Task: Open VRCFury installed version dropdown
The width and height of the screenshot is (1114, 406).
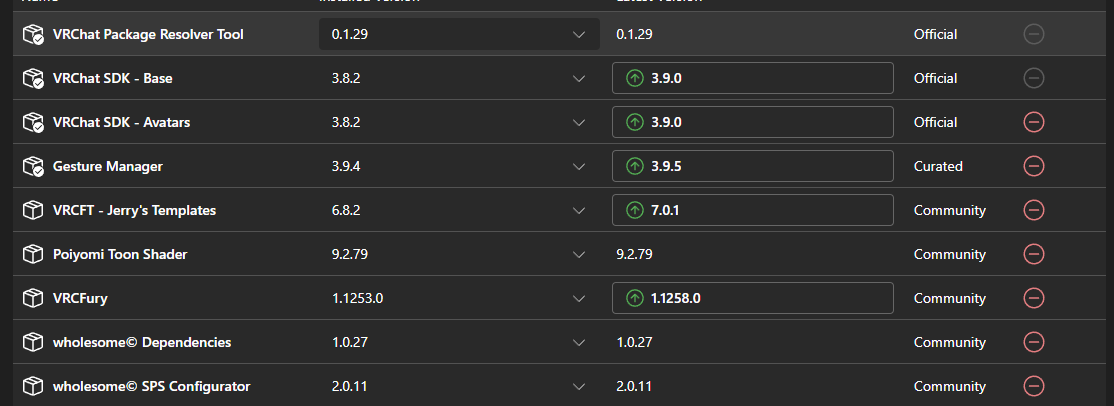Action: pyautogui.click(x=578, y=298)
